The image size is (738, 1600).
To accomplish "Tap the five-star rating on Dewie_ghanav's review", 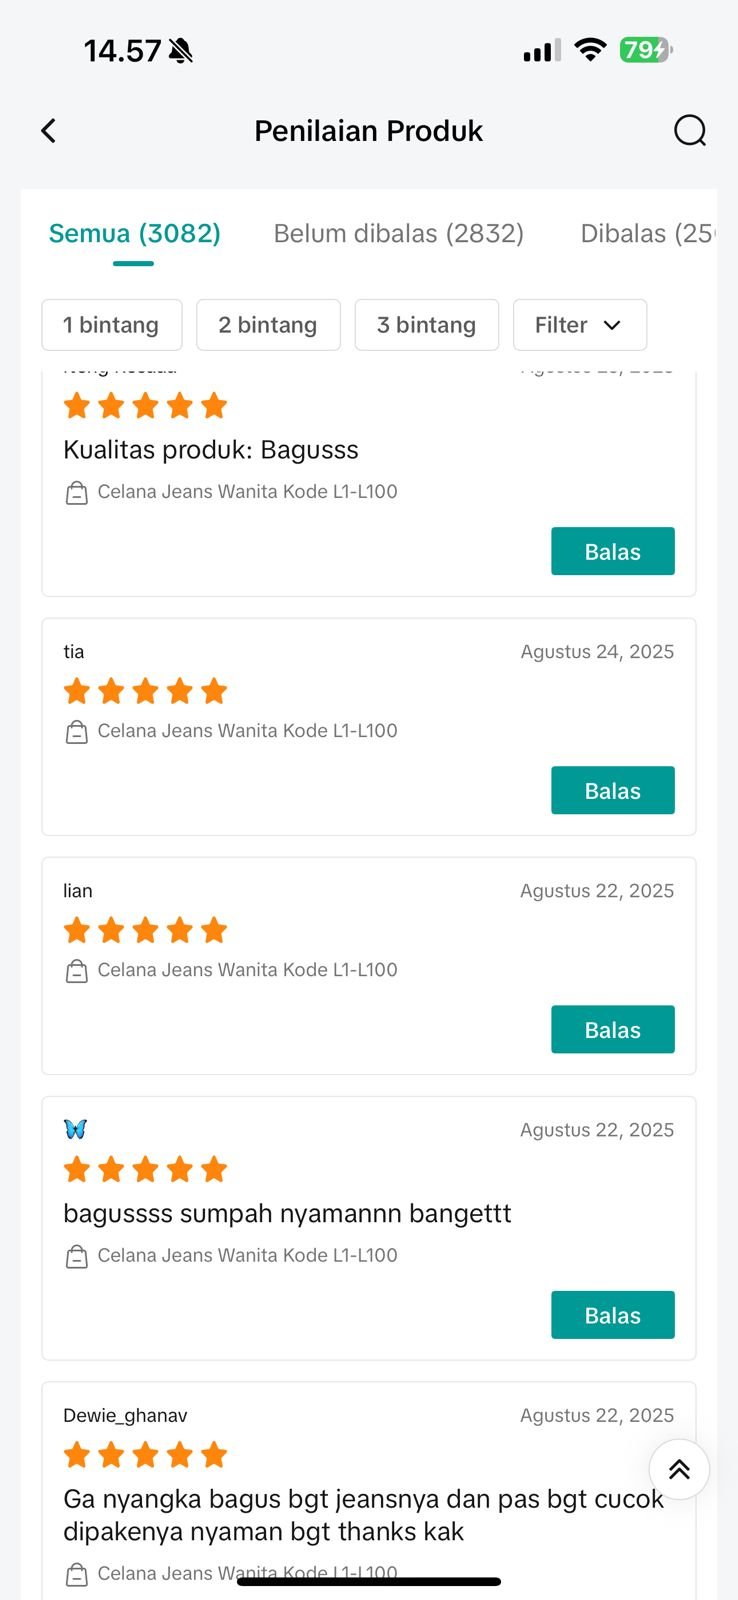I will 145,1455.
